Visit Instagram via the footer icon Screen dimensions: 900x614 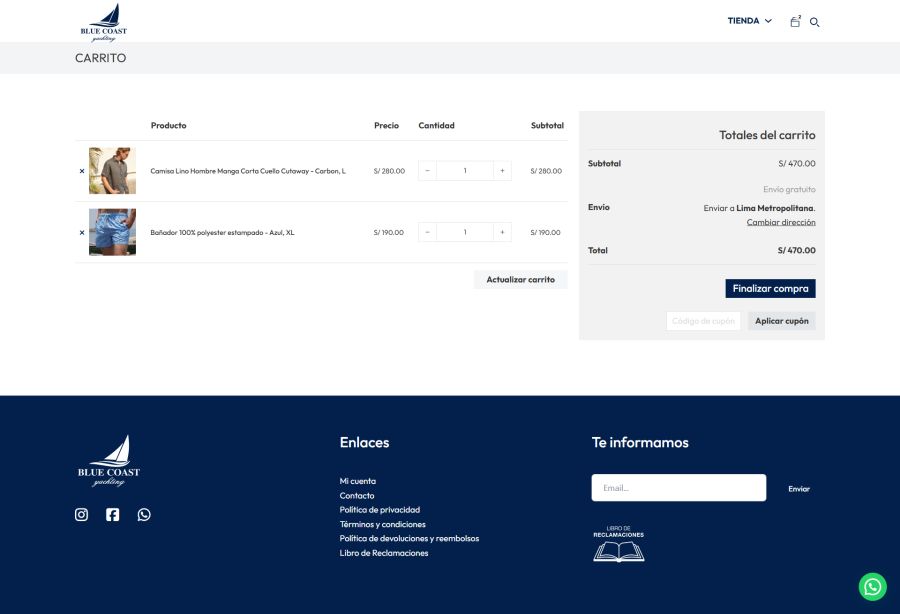coord(81,514)
